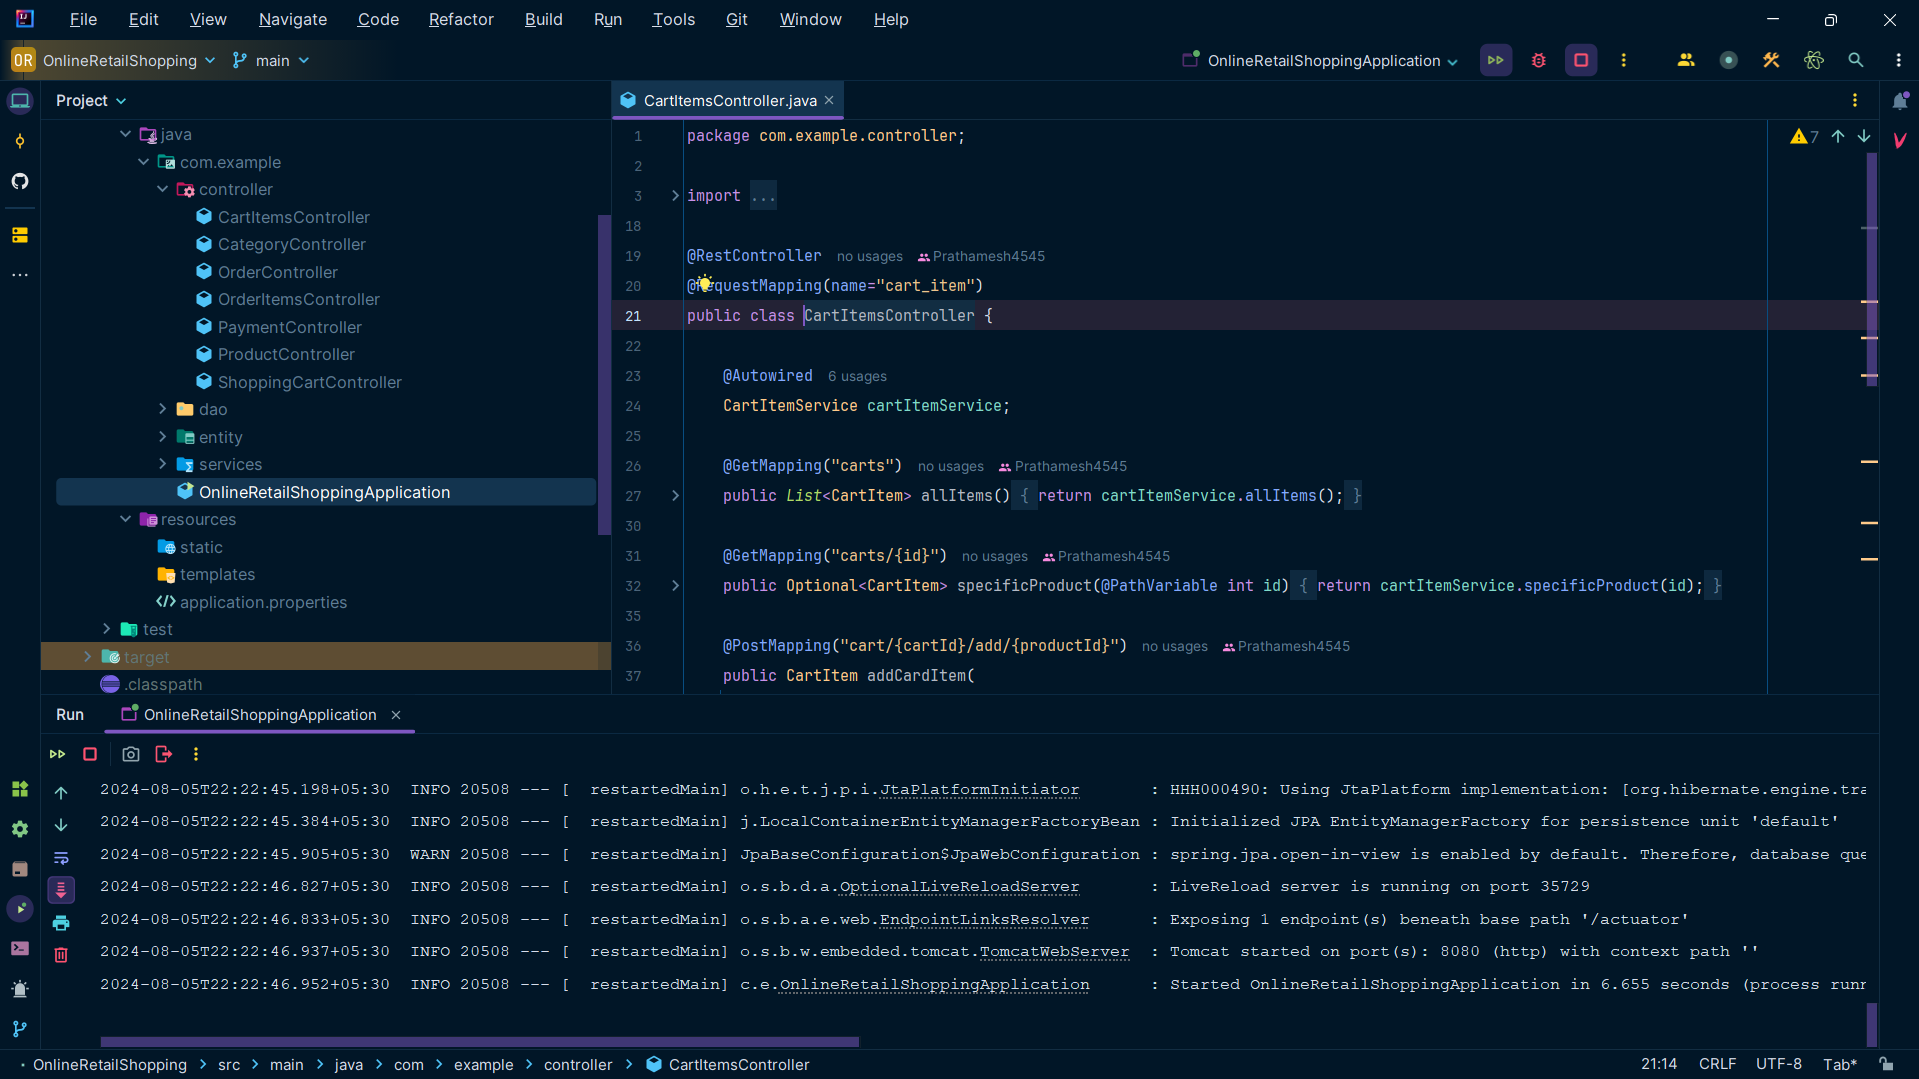Open the Problems tool window icon
This screenshot has width=1919, height=1079.
click(x=20, y=989)
